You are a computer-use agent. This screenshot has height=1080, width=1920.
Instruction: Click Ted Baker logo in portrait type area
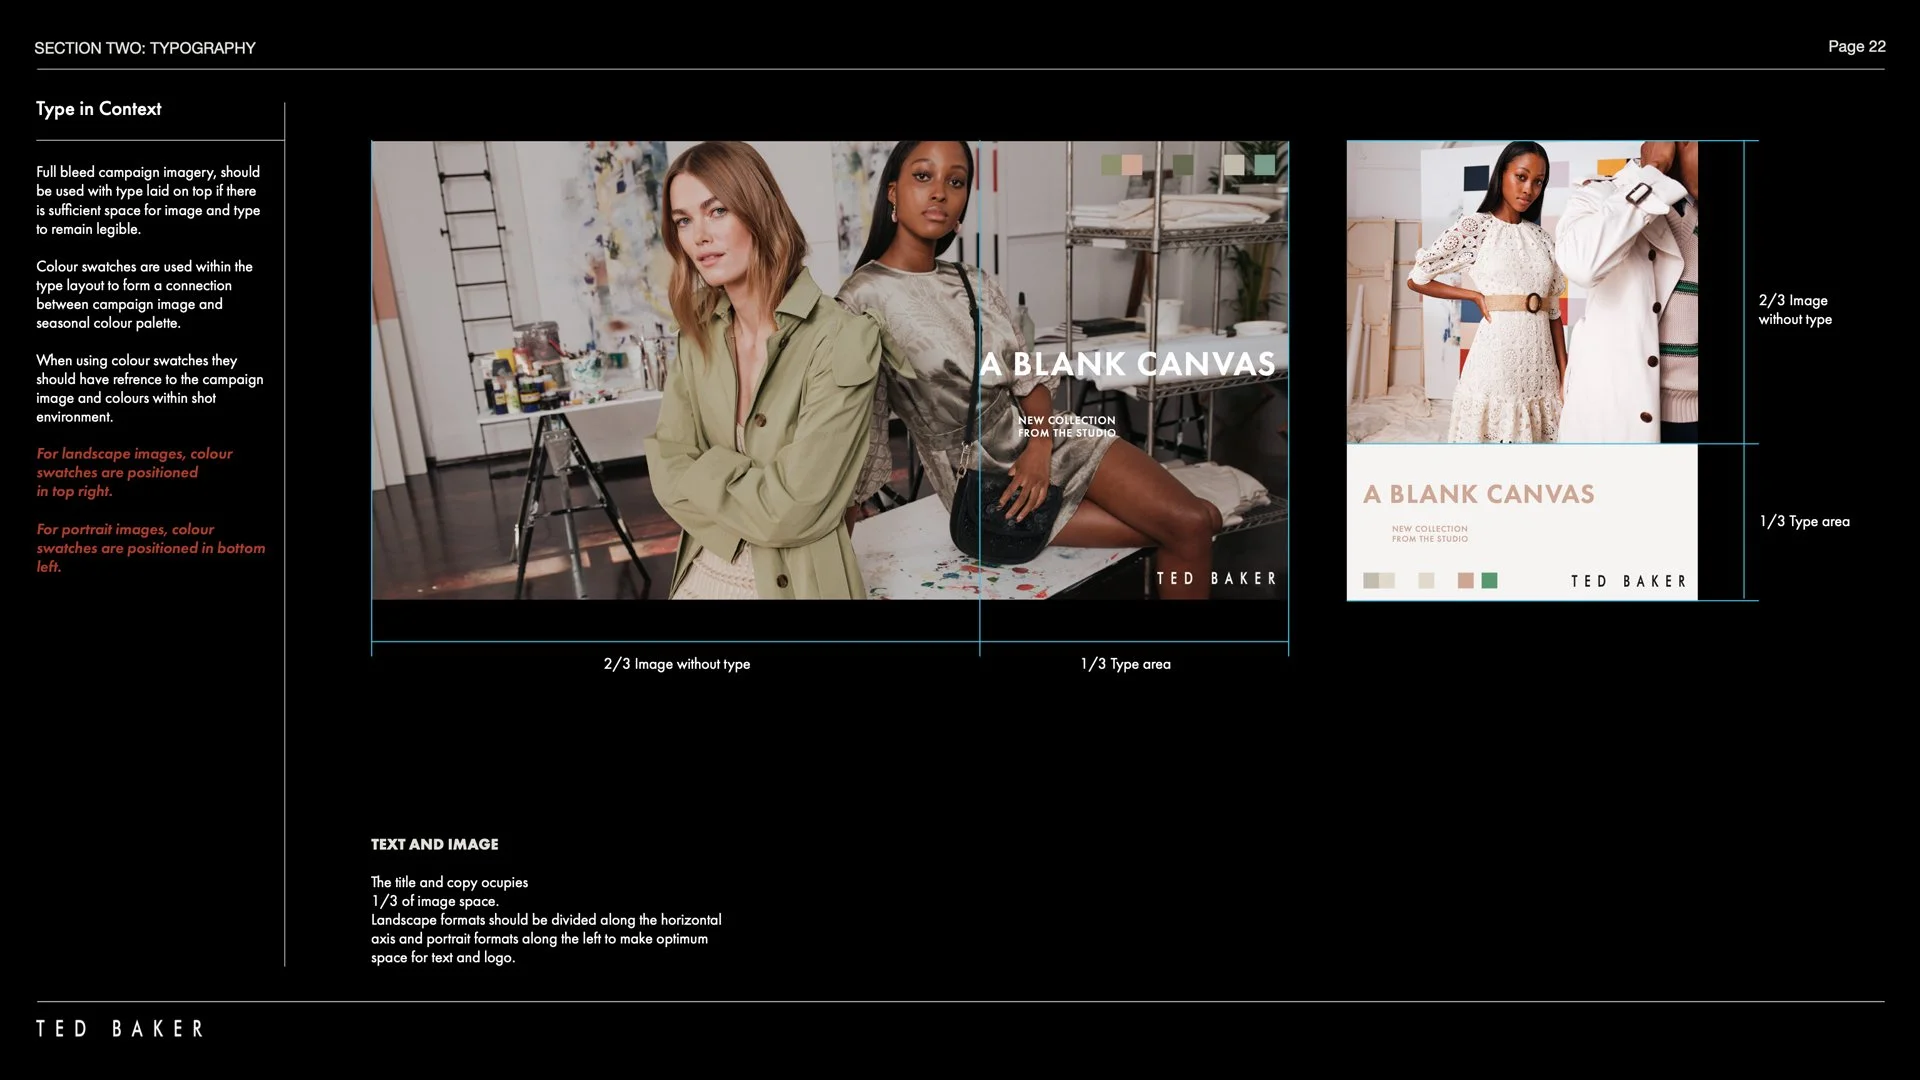tap(1628, 582)
